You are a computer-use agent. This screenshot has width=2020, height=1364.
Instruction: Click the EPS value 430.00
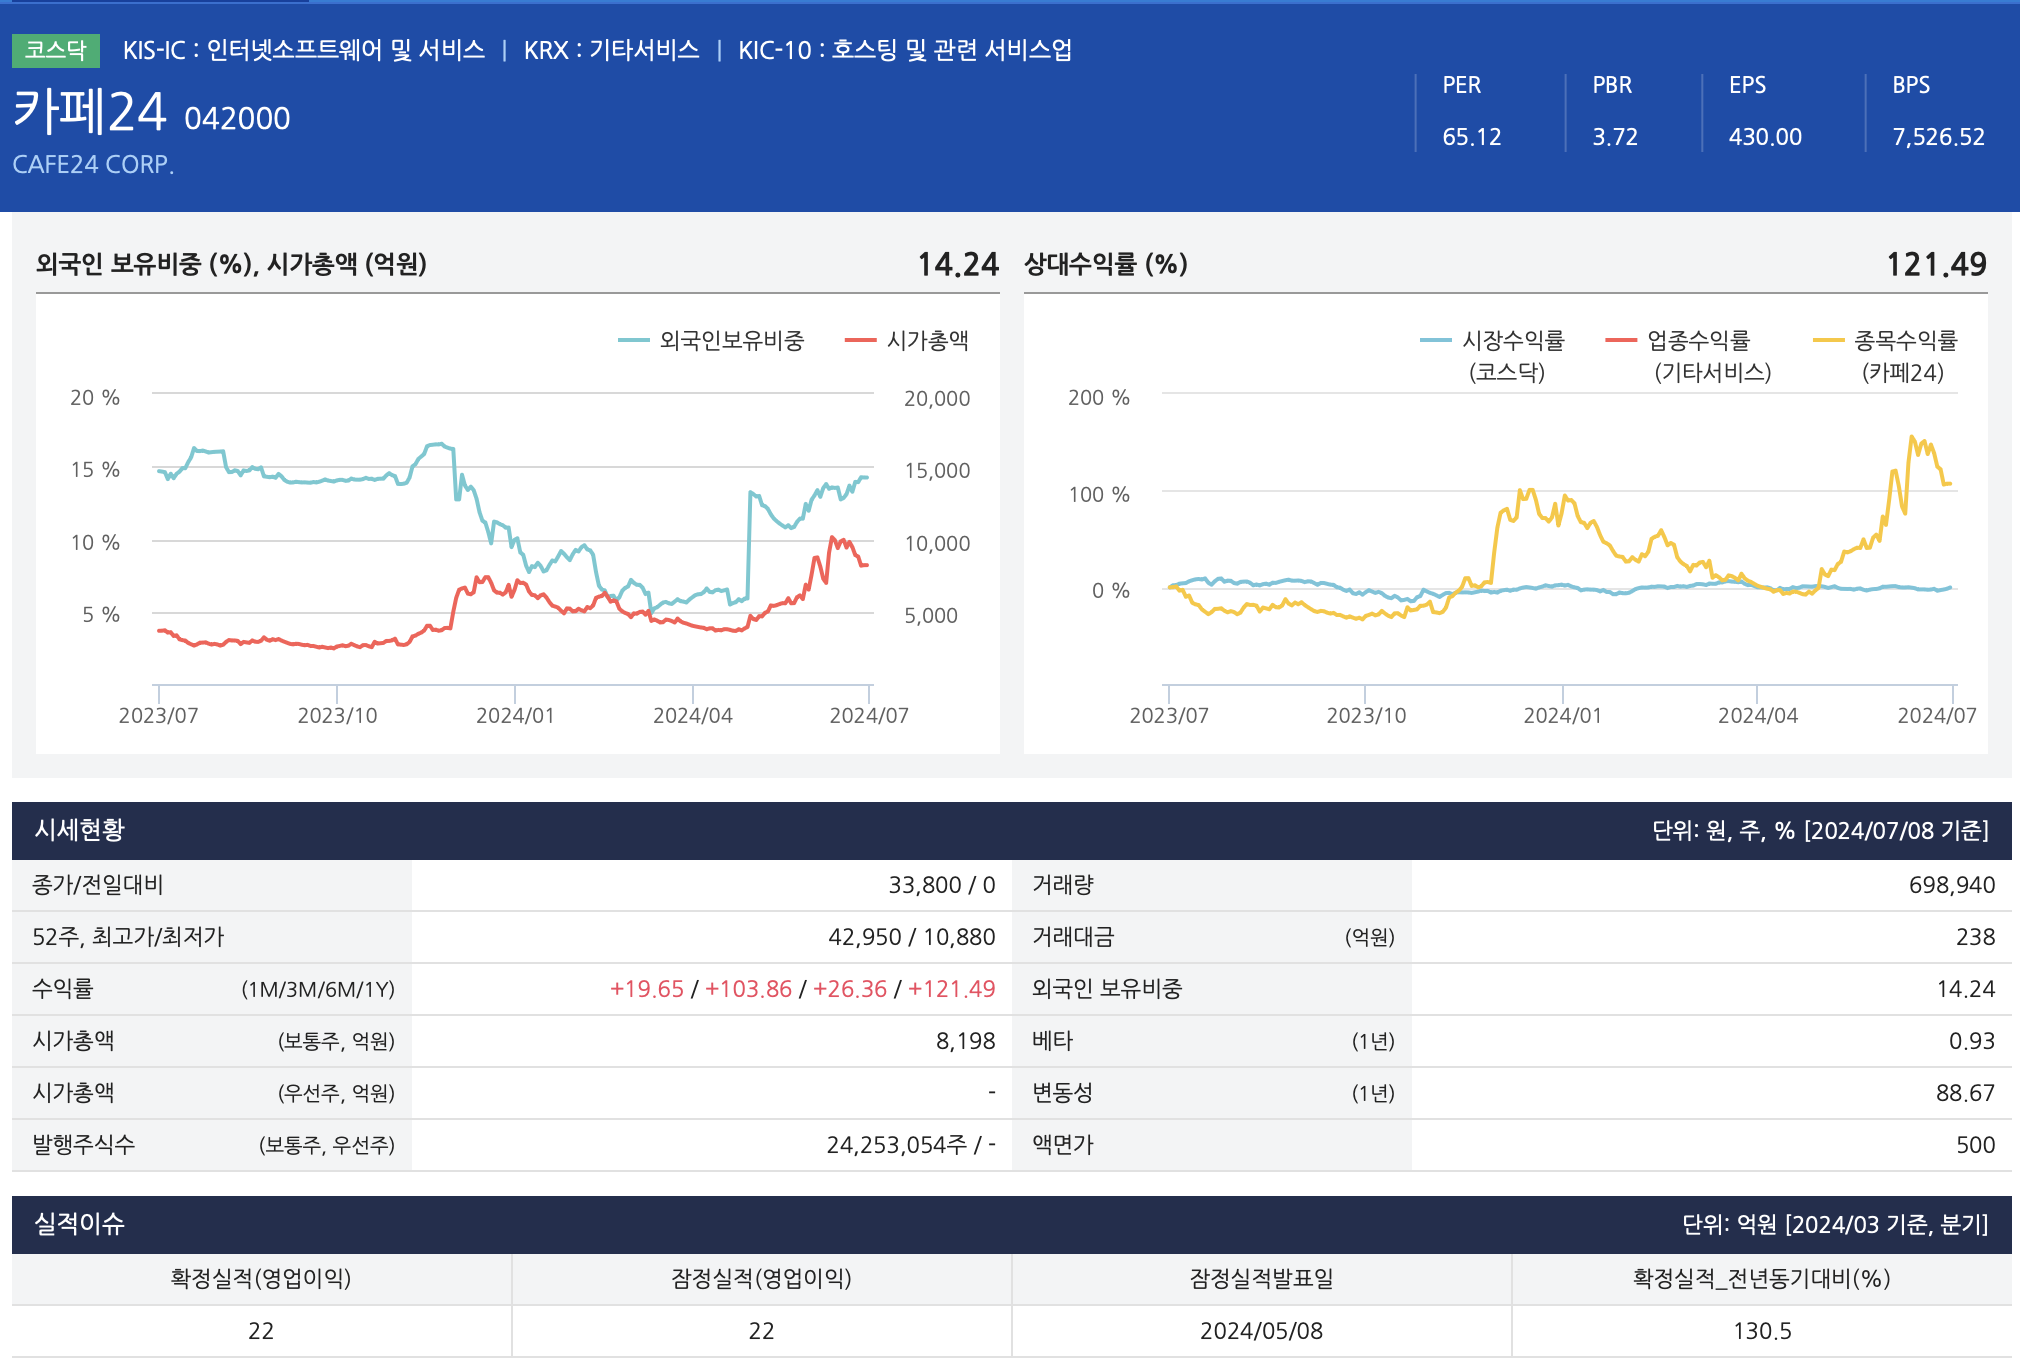pyautogui.click(x=1765, y=137)
